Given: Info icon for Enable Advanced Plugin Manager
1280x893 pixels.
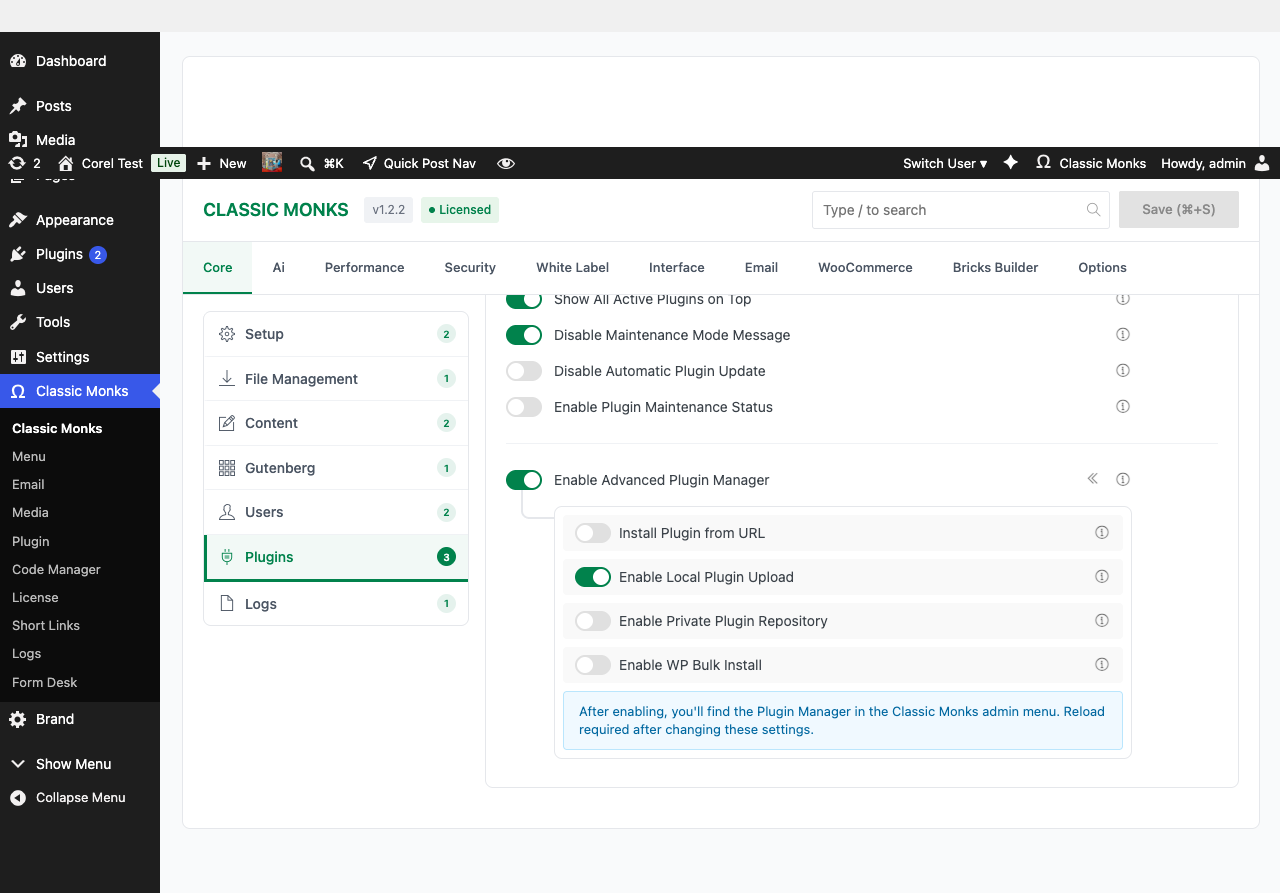Looking at the screenshot, I should pyautogui.click(x=1123, y=479).
